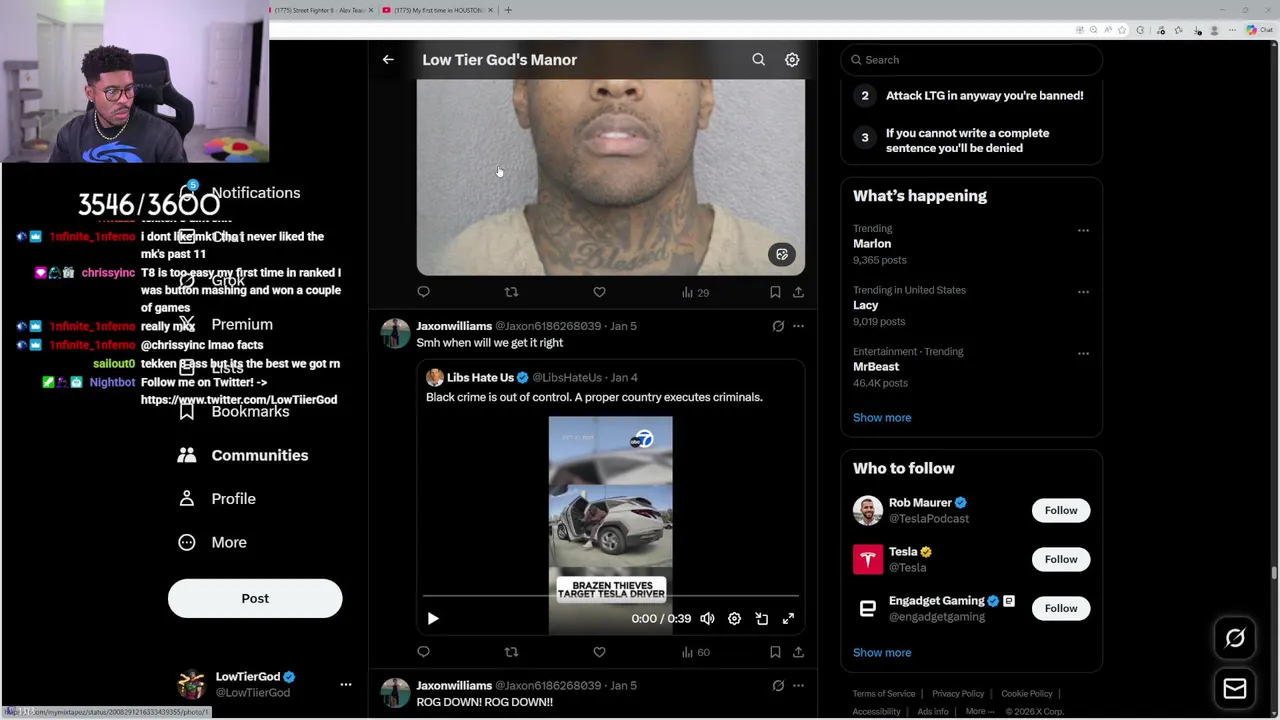The width and height of the screenshot is (1280, 720).
Task: Open LowTierGod account switcher dots
Action: coord(346,685)
